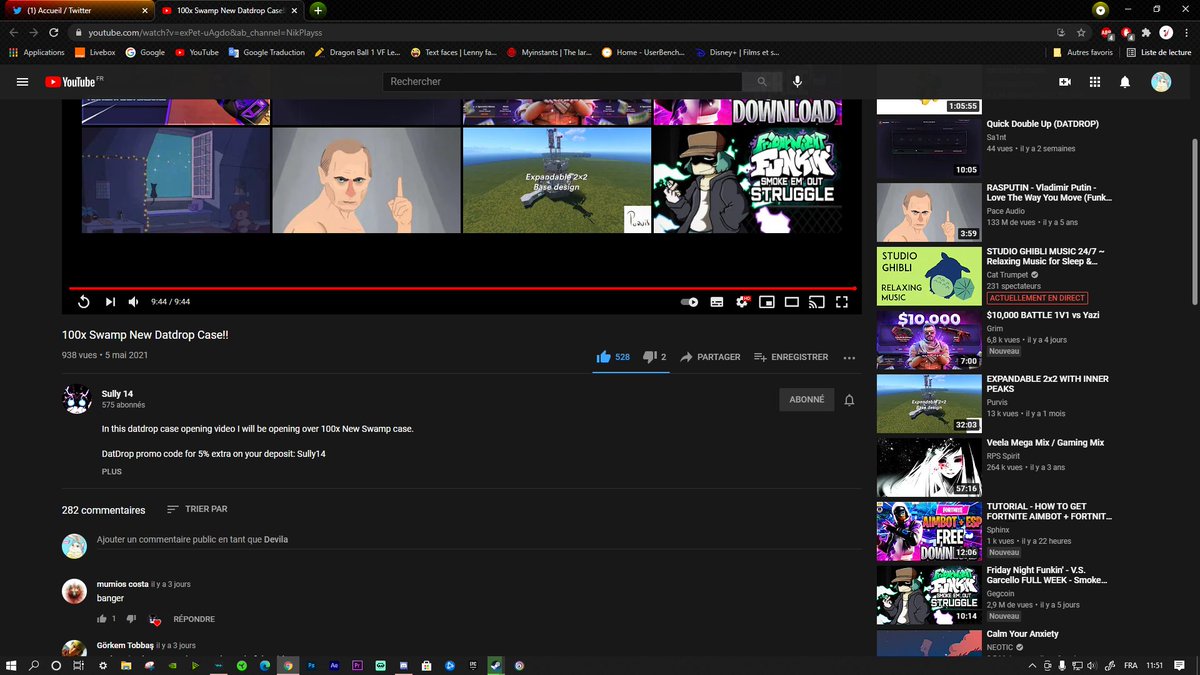This screenshot has height=675, width=1200.
Task: Reload the current page
Action: [55, 32]
